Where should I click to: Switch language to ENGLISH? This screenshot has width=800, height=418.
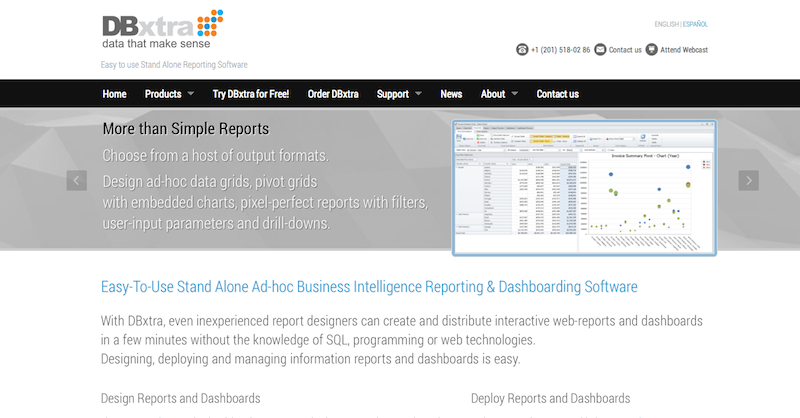[666, 24]
